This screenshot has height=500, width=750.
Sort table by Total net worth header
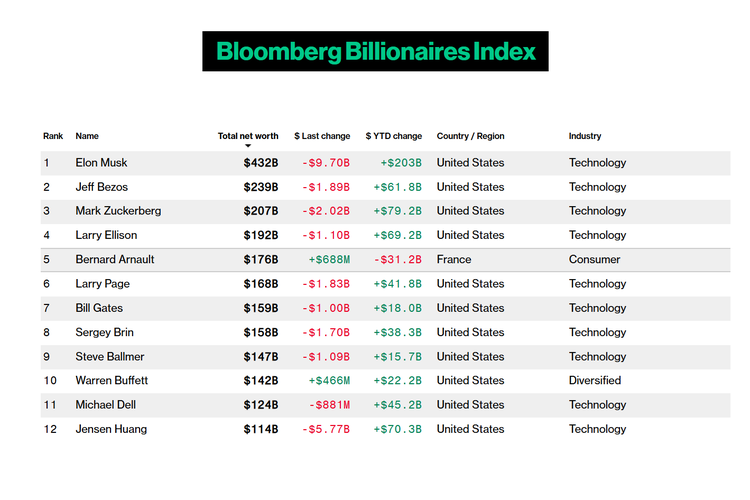(248, 136)
